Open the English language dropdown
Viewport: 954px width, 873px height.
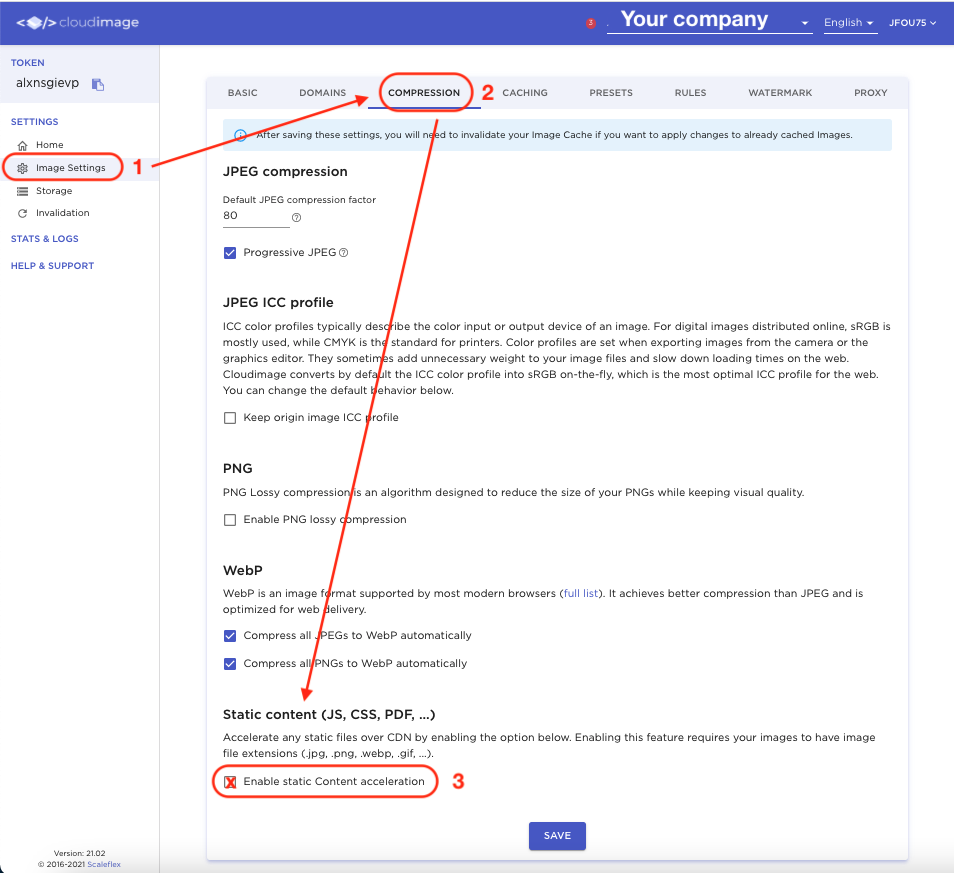point(849,23)
